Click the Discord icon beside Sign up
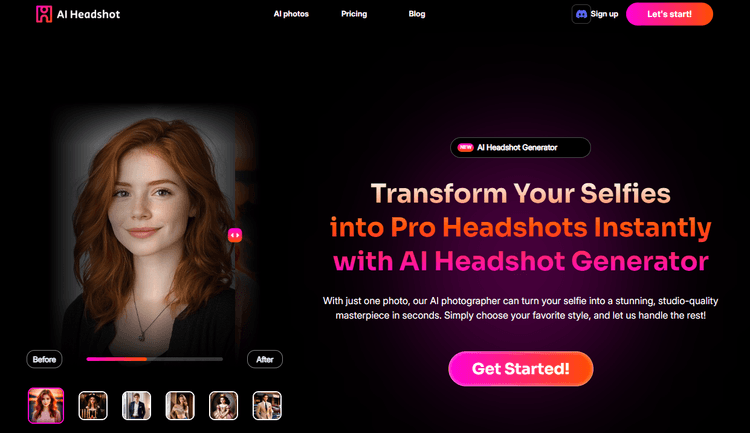 coord(581,14)
